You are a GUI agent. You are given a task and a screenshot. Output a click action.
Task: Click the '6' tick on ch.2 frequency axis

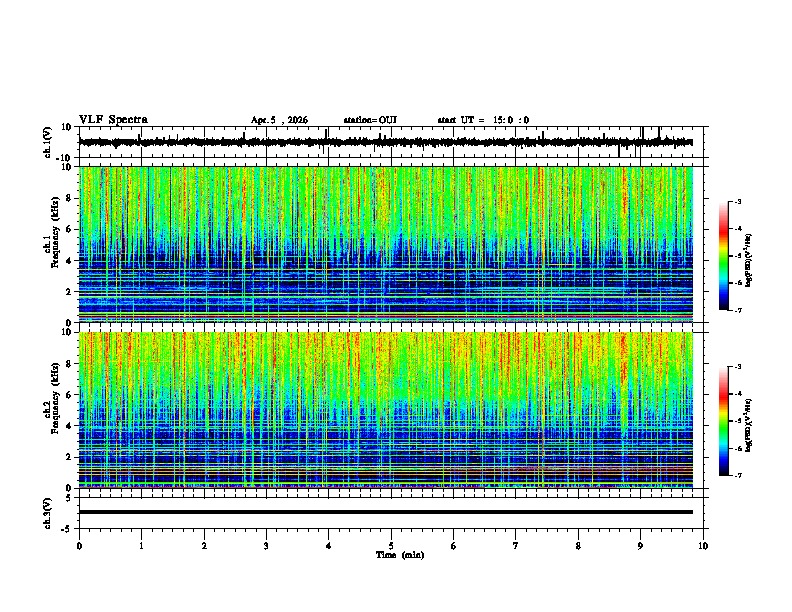(69, 395)
